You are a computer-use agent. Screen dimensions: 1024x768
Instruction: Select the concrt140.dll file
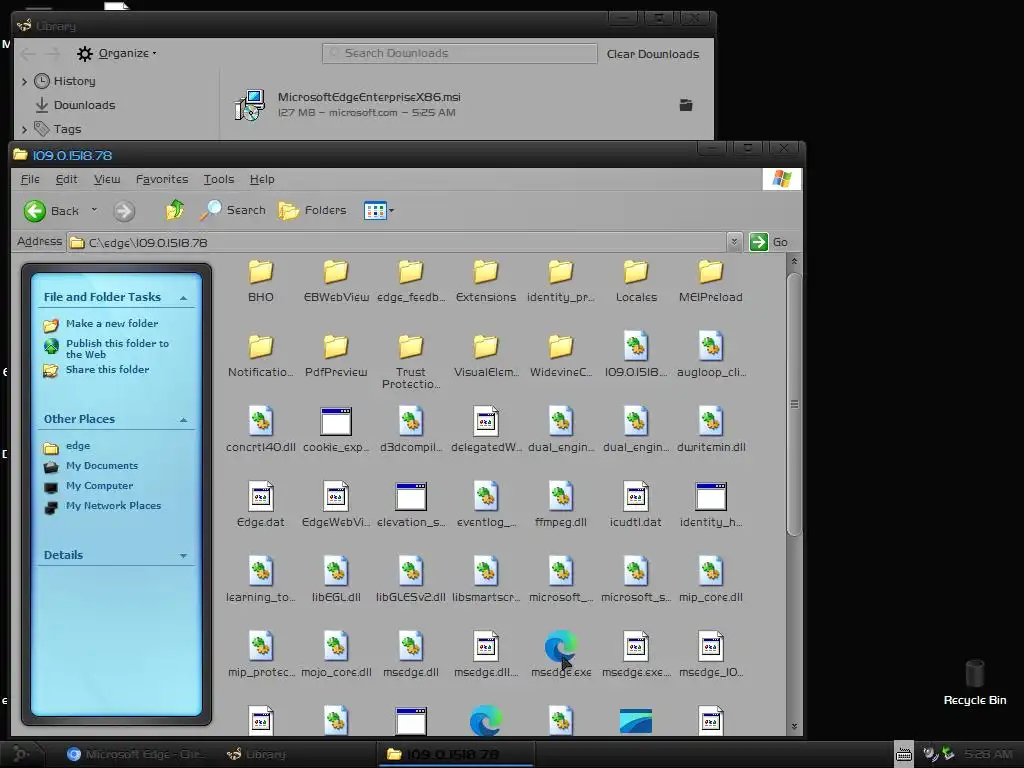261,422
